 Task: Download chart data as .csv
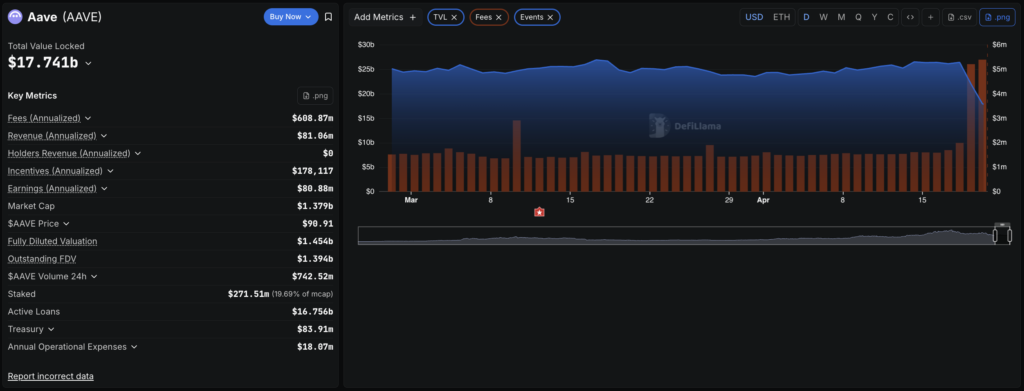pyautogui.click(x=959, y=18)
